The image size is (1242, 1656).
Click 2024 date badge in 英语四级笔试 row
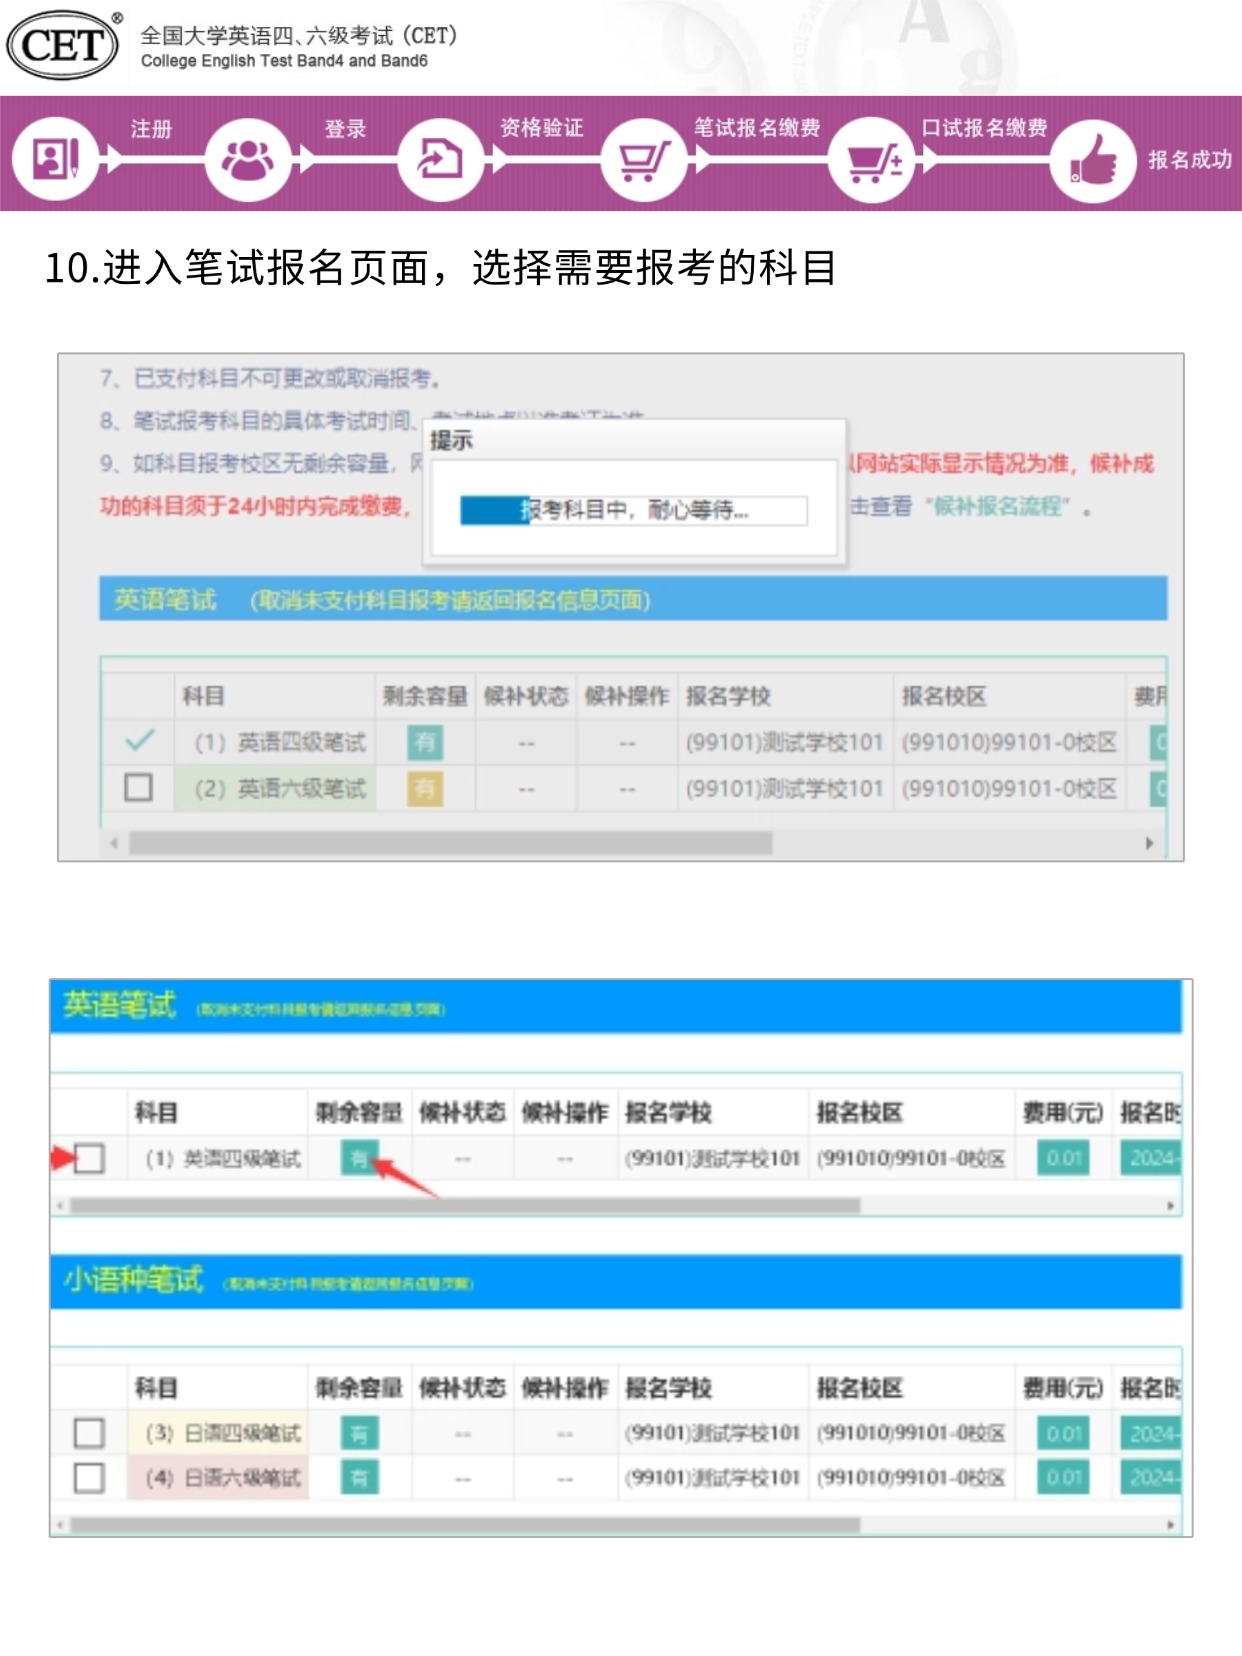[1150, 1158]
